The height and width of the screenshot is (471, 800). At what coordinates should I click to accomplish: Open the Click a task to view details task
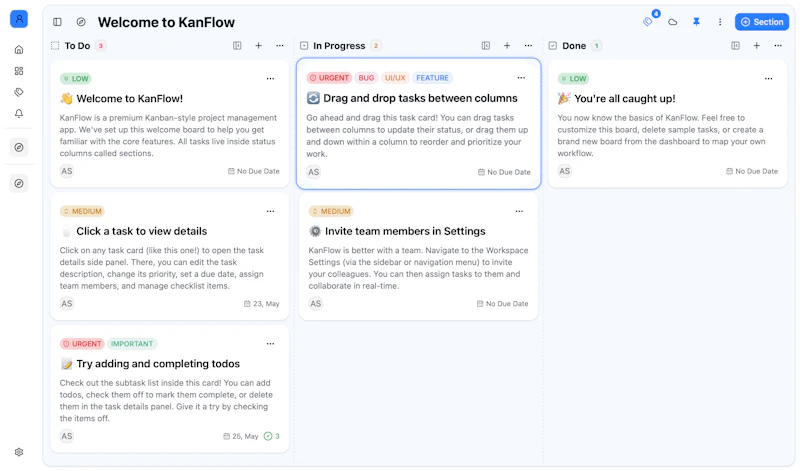point(141,231)
